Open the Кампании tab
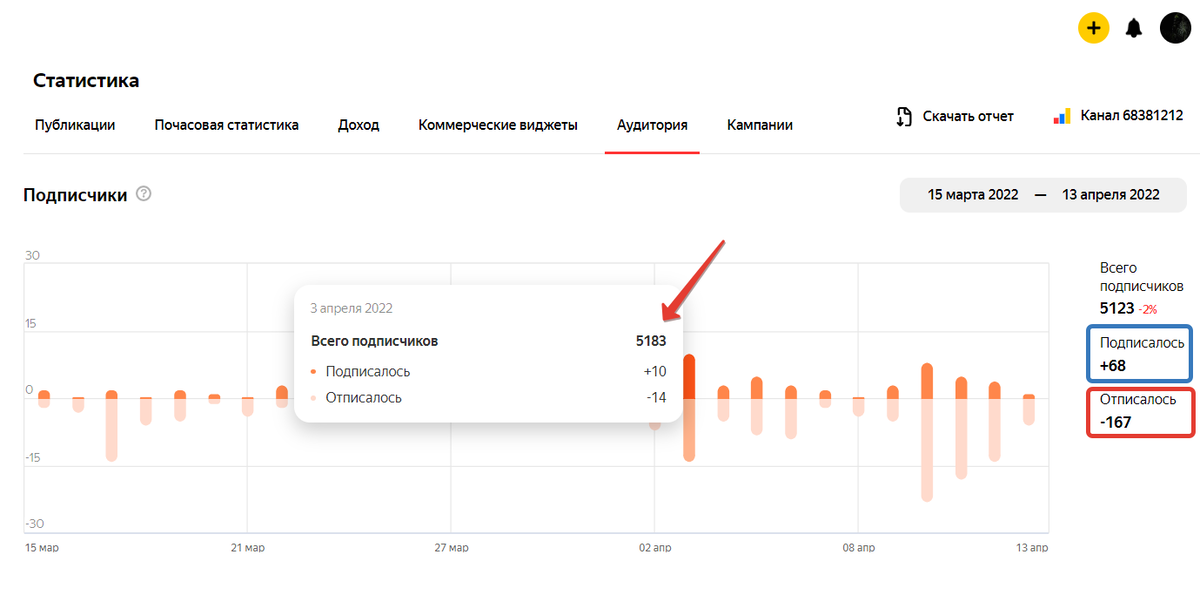This screenshot has height=595, width=1200. coord(760,125)
